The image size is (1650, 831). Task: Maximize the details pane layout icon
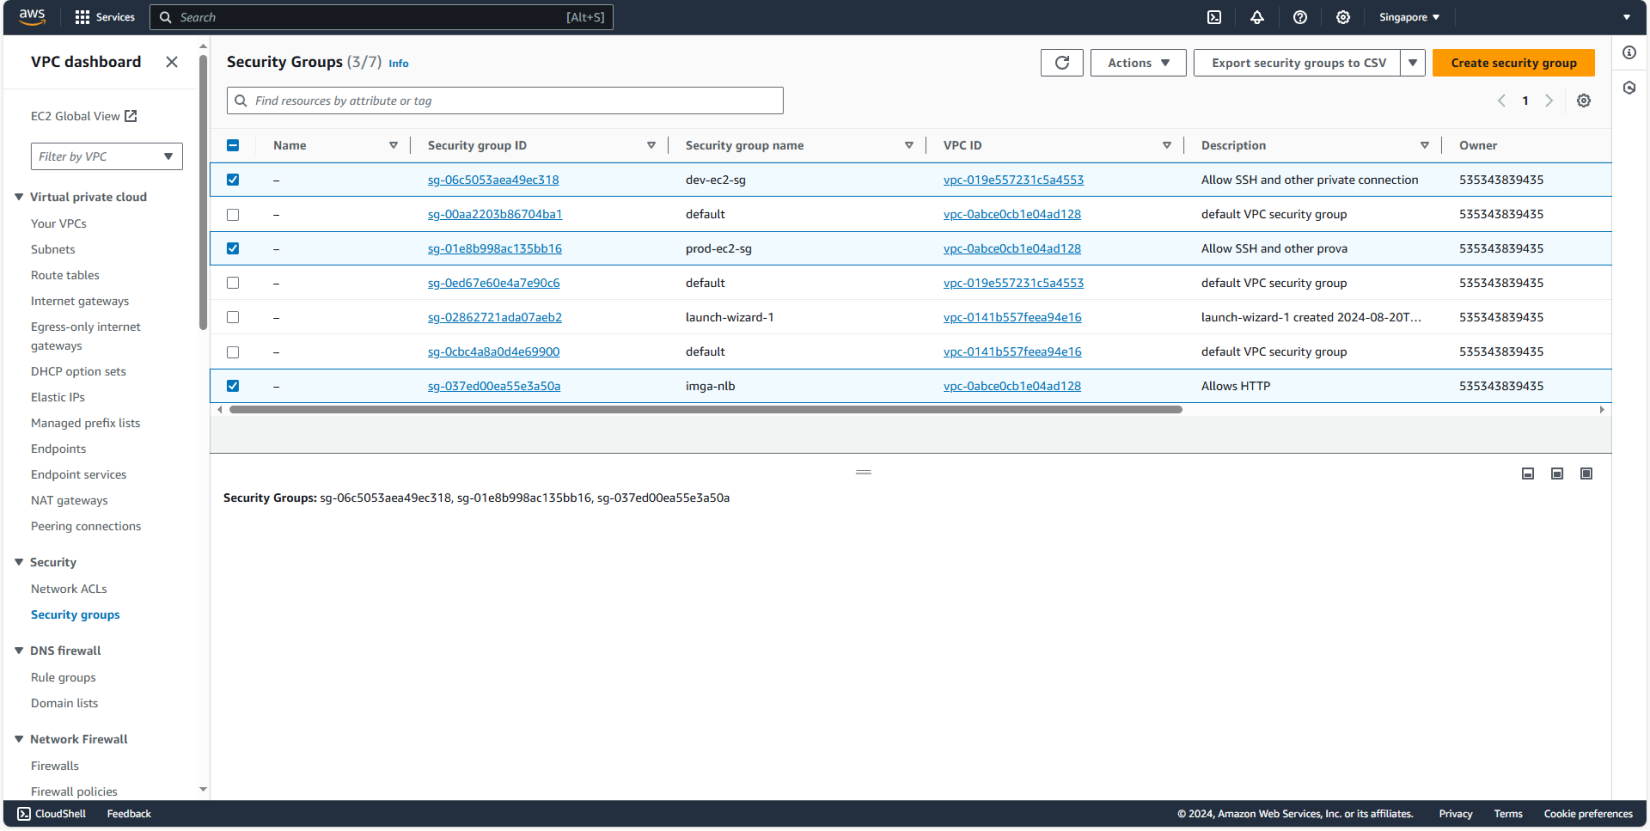(1586, 474)
